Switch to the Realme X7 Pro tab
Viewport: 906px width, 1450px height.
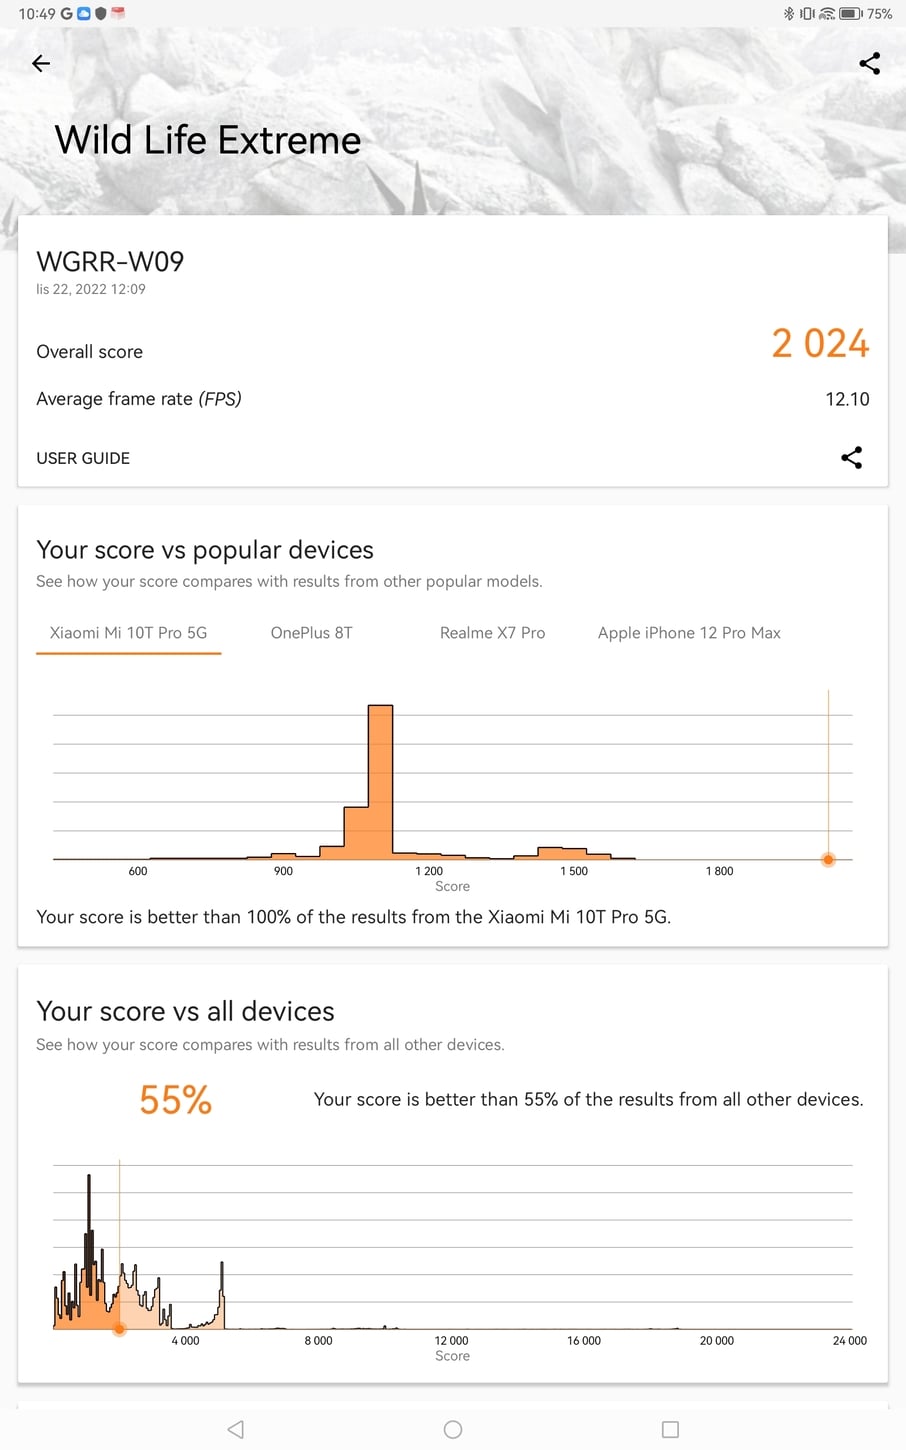[492, 633]
